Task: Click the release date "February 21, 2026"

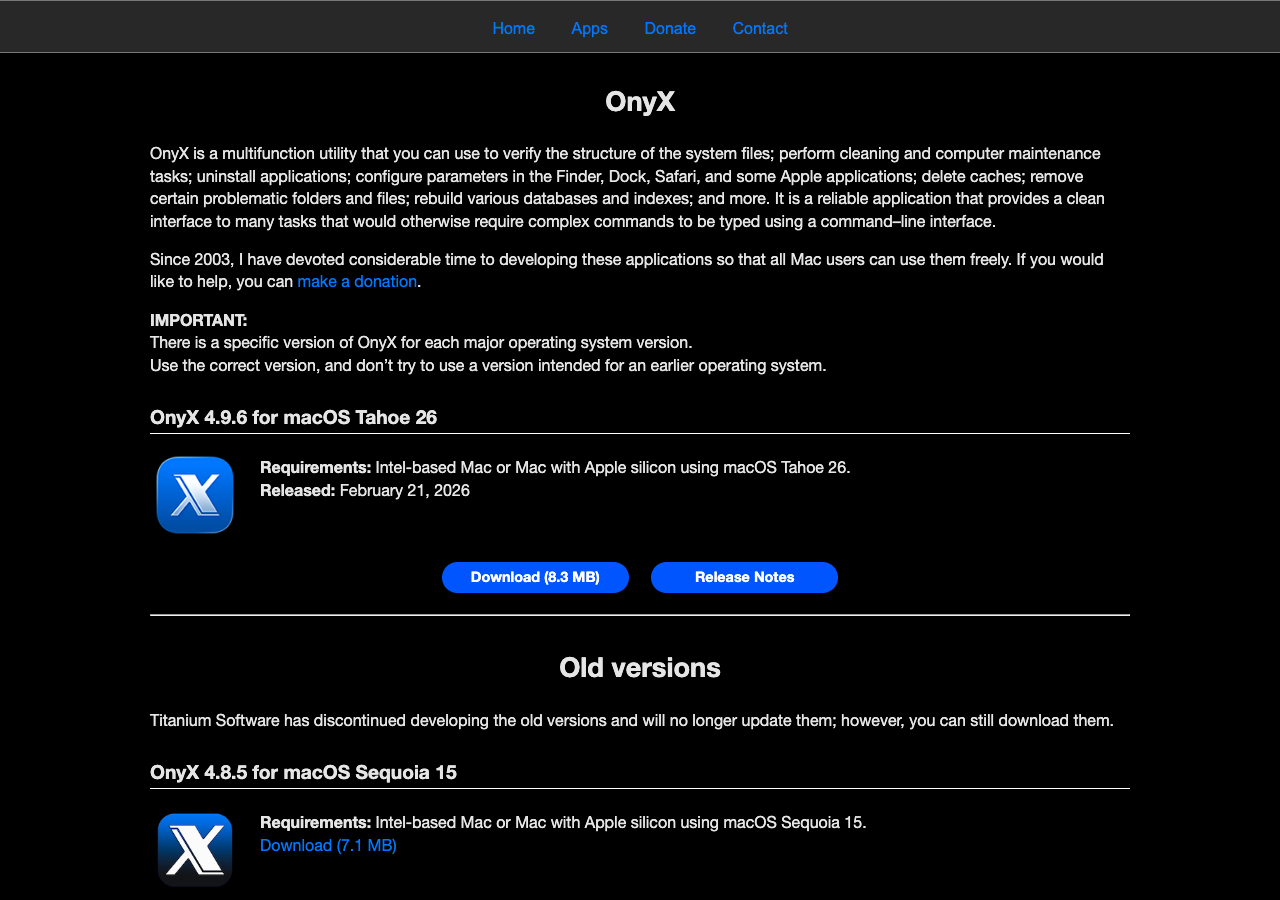Action: pyautogui.click(x=404, y=490)
